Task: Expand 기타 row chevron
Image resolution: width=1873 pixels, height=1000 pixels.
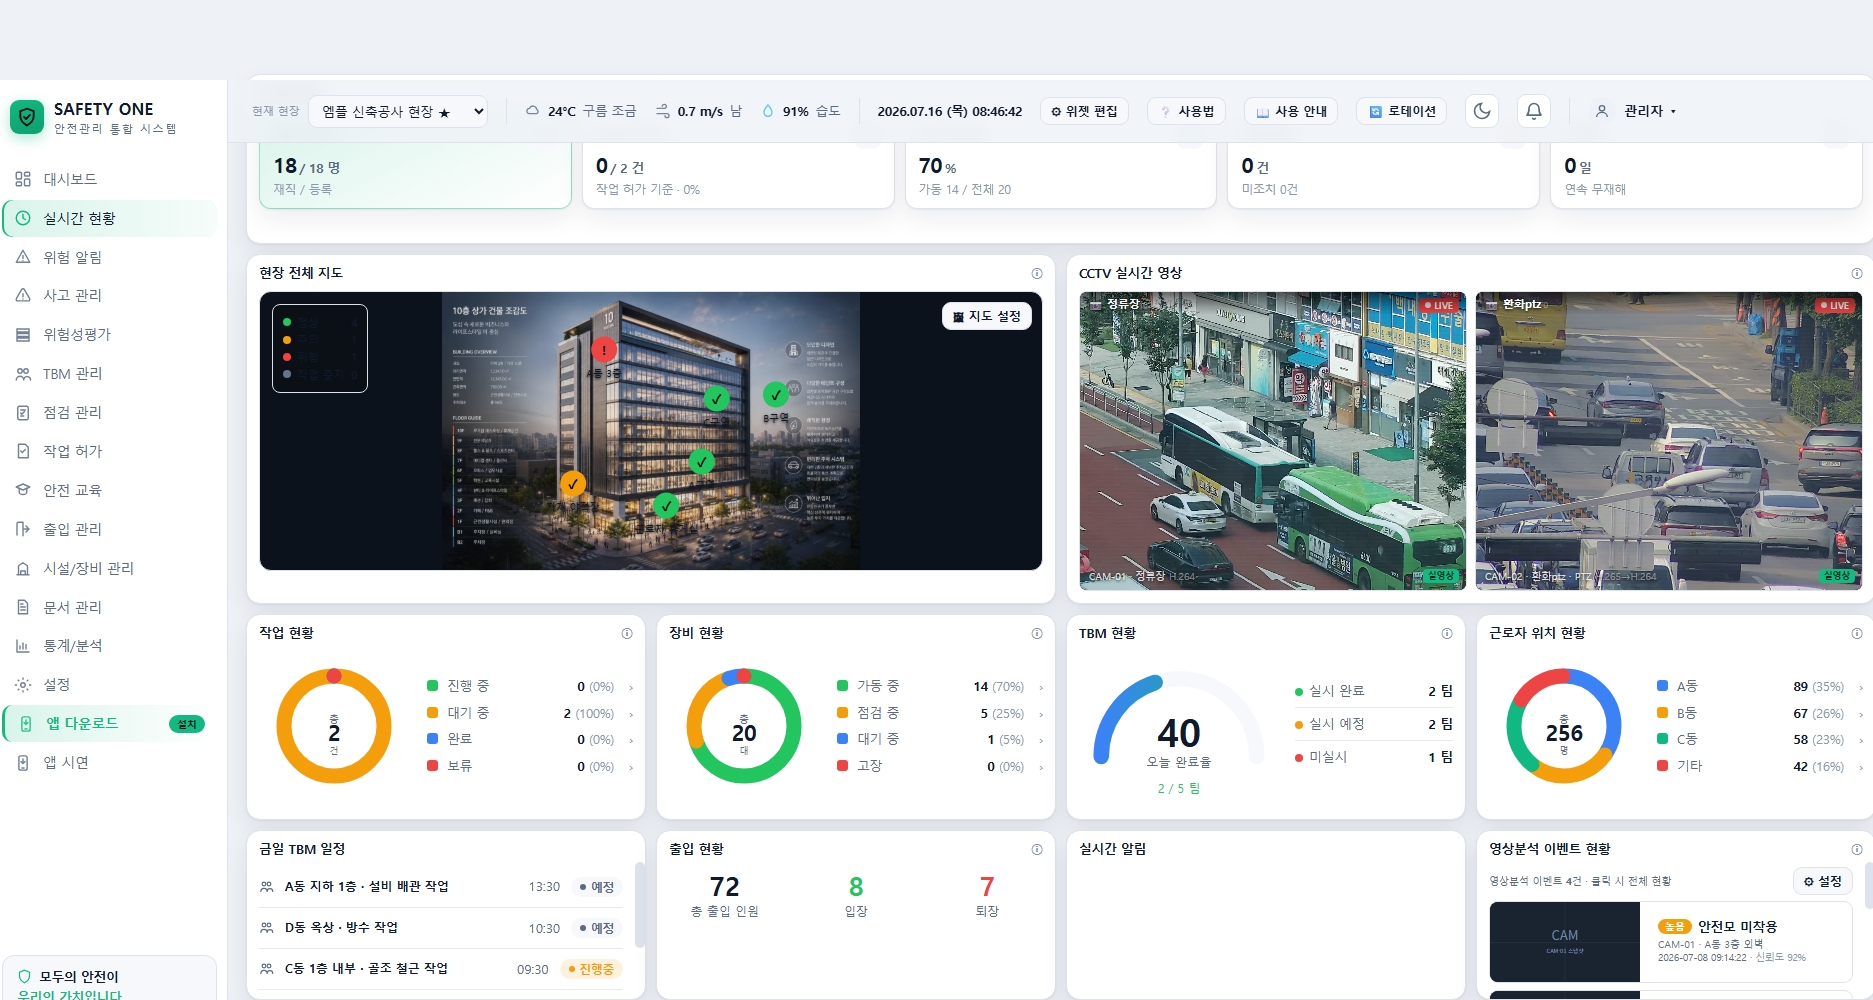Action: coord(1861,767)
